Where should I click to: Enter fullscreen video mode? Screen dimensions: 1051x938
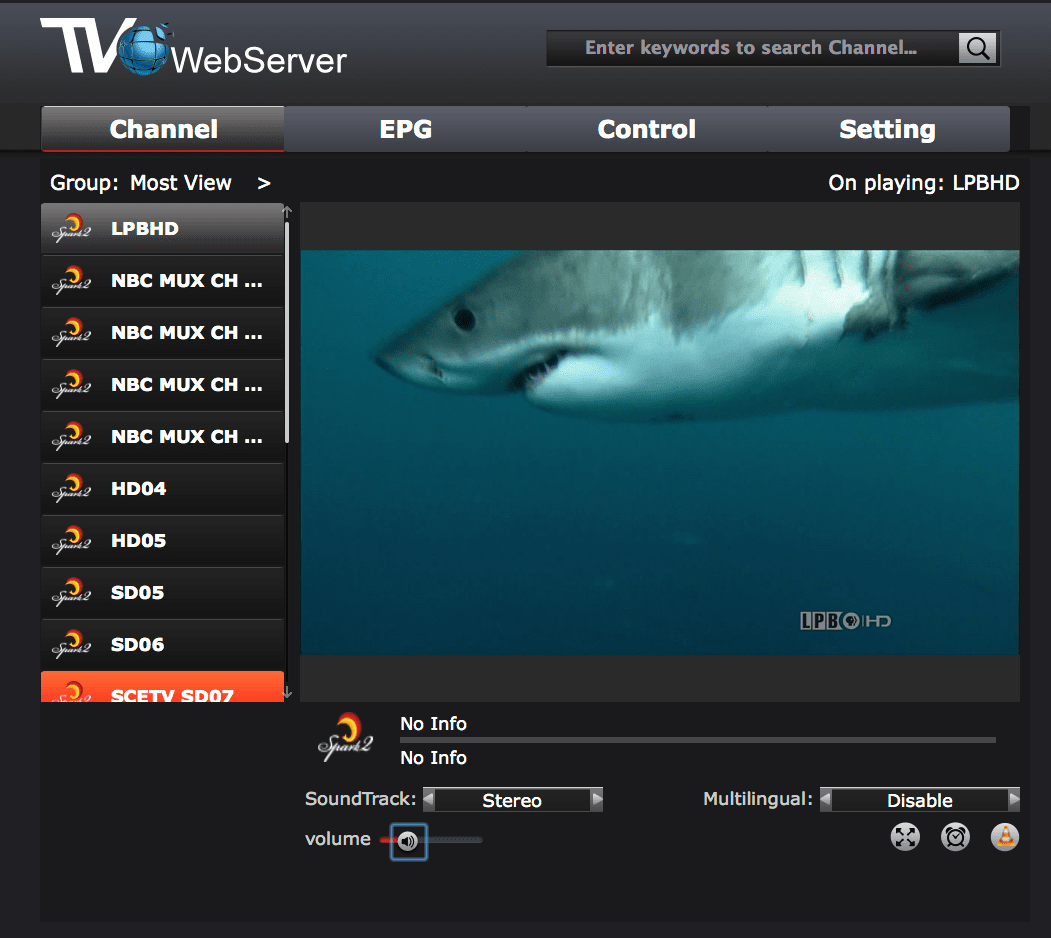click(905, 837)
